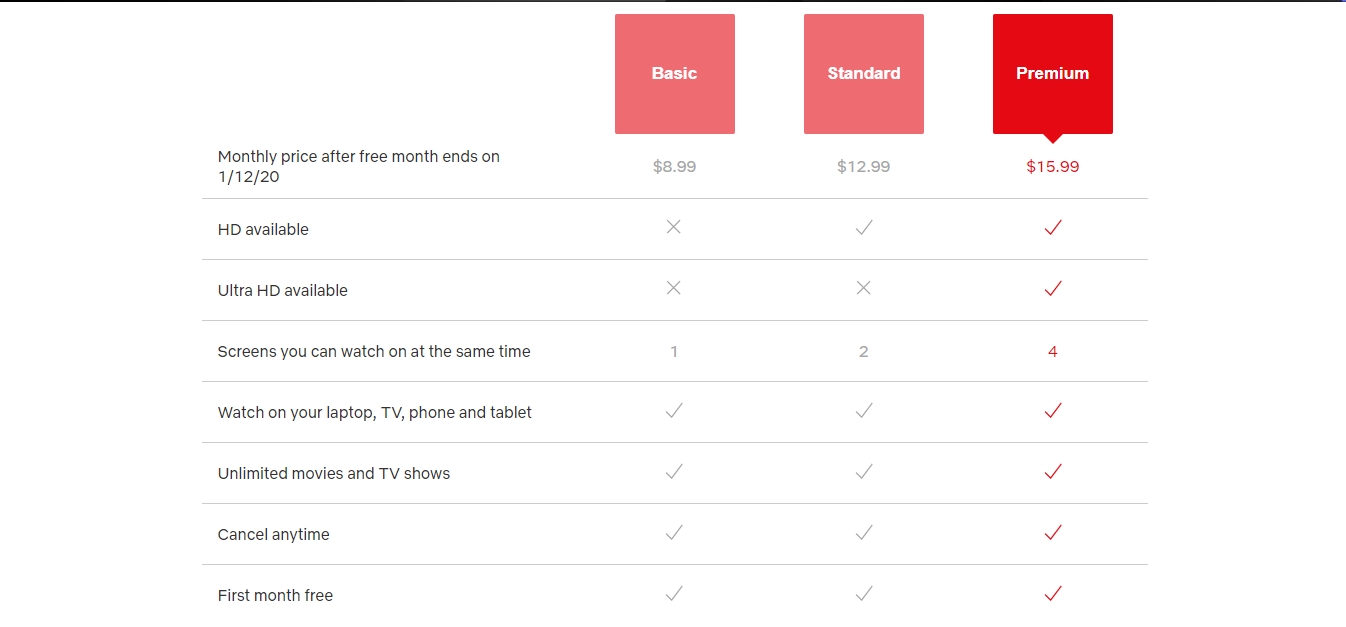Viewport: 1346px width, 627px height.
Task: Click the X icon for Standard Ultra HD
Action: (864, 289)
